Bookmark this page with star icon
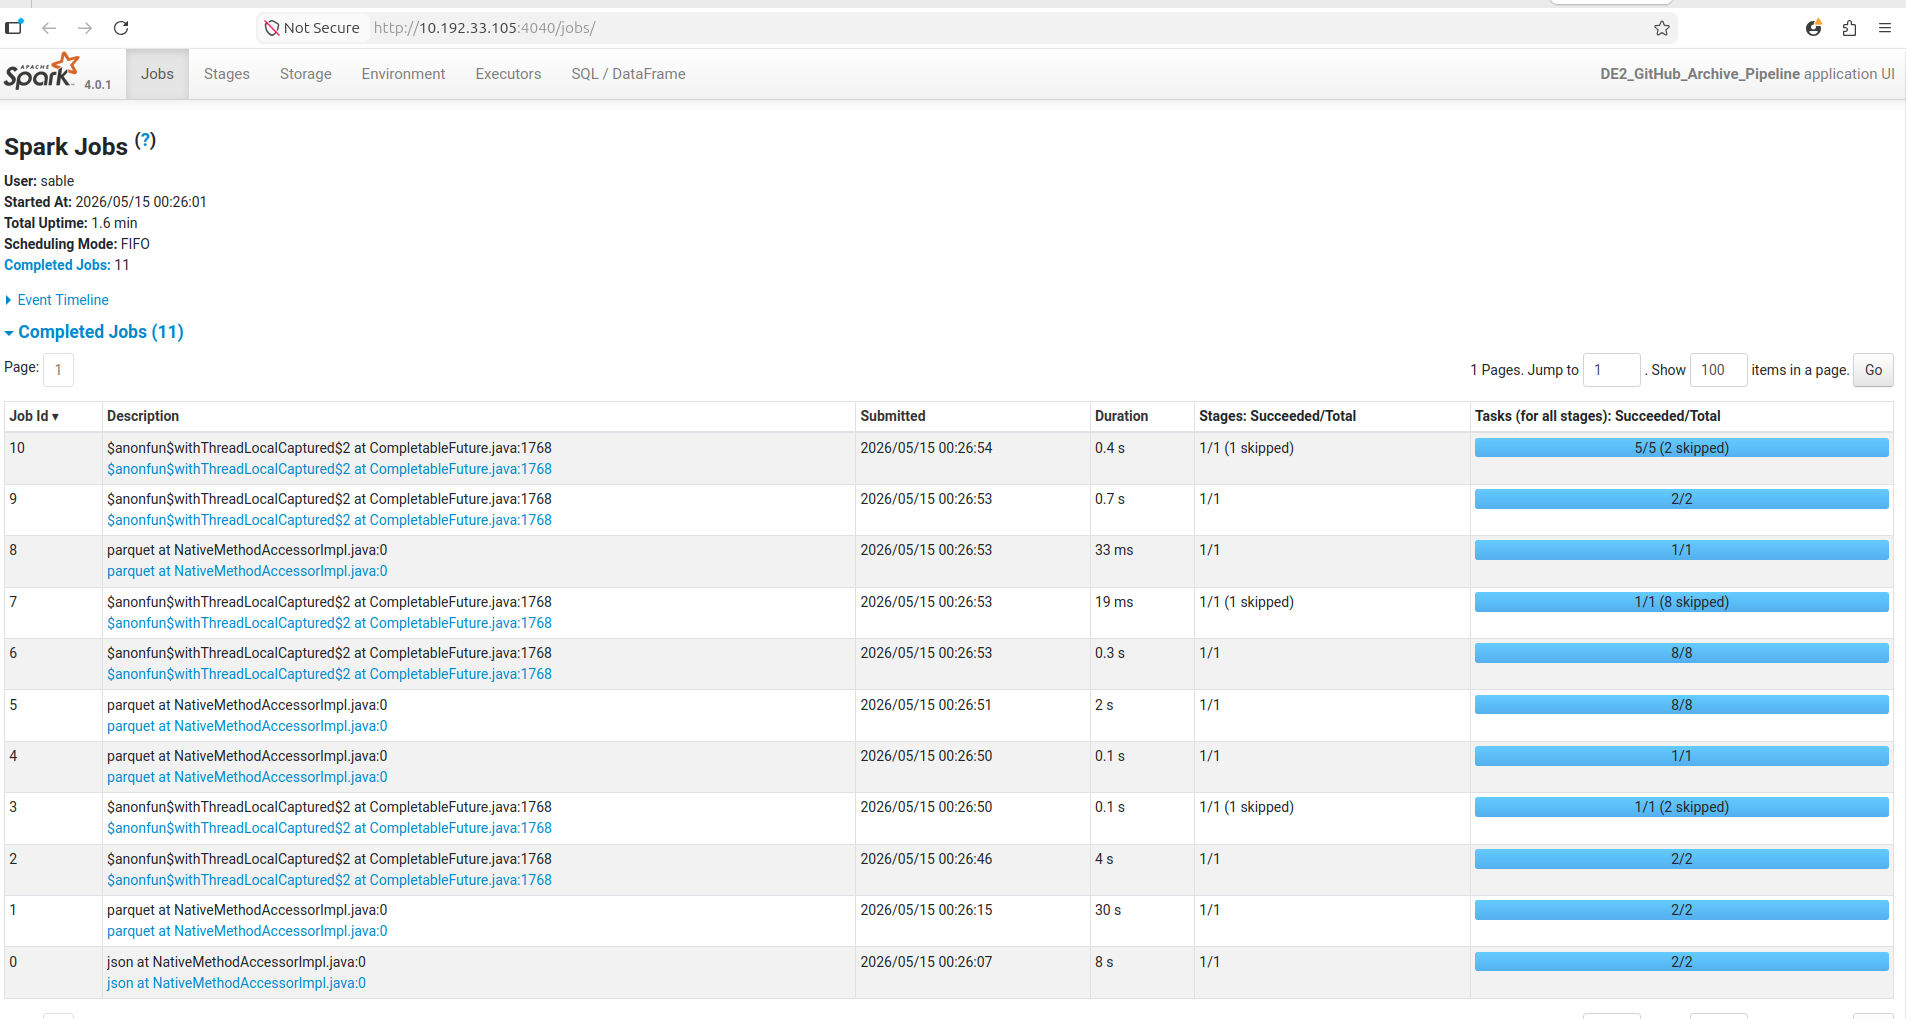The width and height of the screenshot is (1906, 1019). coord(1662,28)
